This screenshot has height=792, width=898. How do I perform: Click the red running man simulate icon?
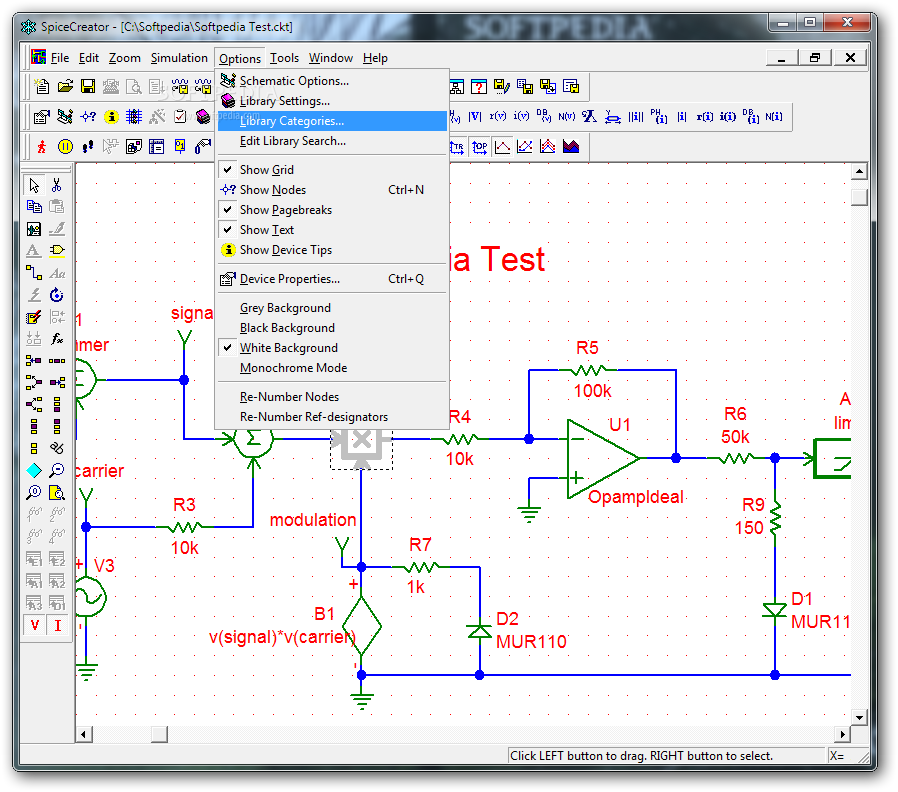[x=41, y=147]
